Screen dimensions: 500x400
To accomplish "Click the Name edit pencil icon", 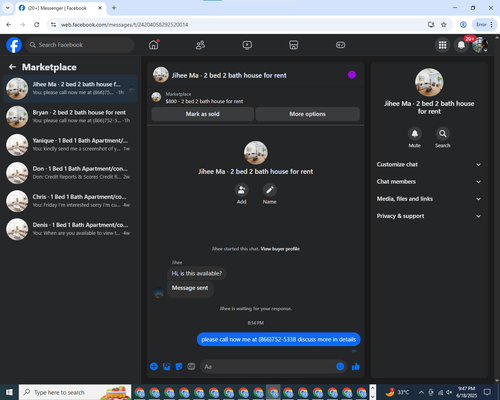I will coord(270,190).
